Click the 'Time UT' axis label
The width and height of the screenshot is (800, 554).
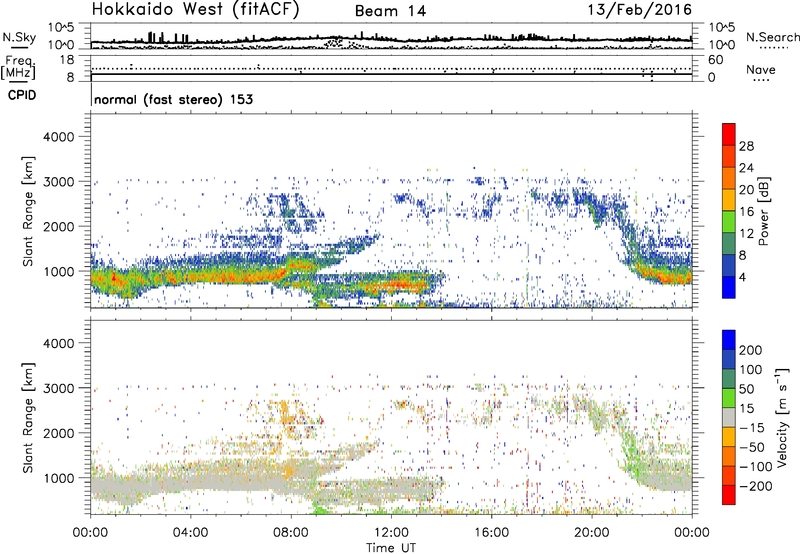(391, 548)
